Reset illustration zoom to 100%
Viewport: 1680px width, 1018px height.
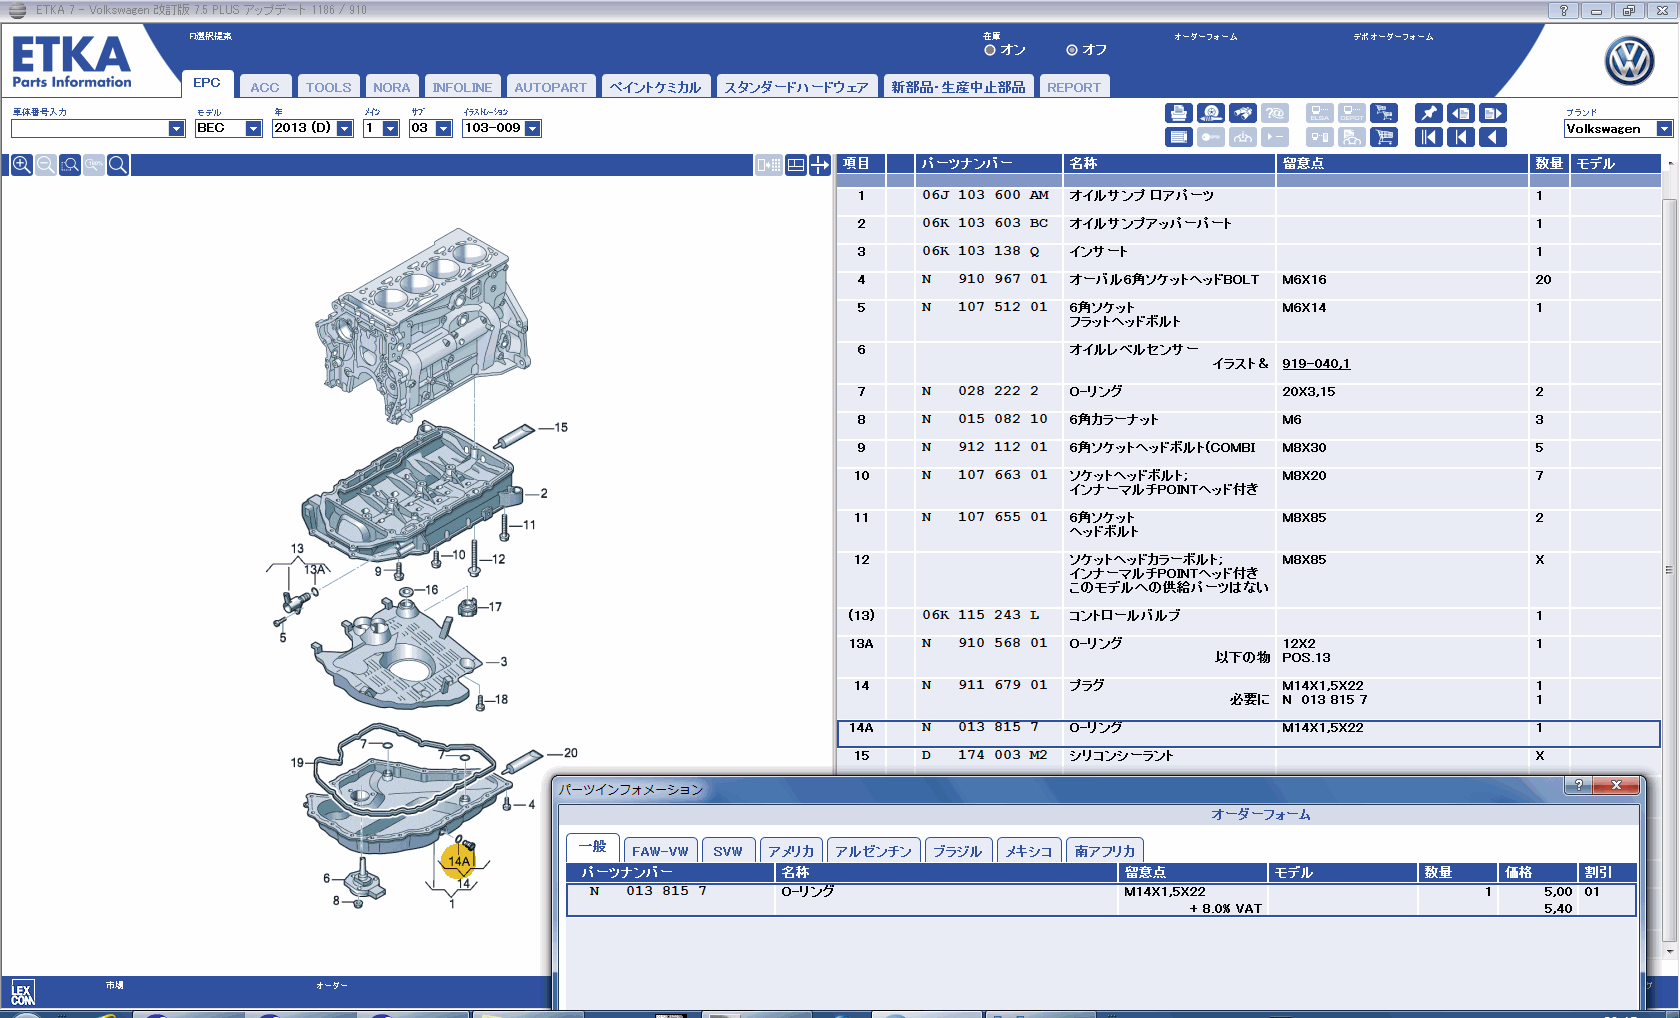tap(94, 165)
